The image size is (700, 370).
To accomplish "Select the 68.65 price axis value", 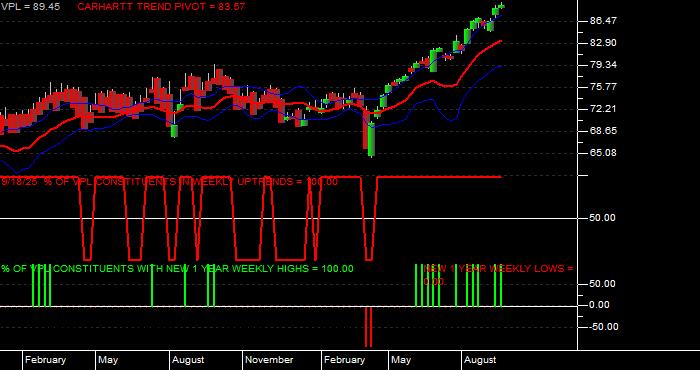I will [604, 130].
